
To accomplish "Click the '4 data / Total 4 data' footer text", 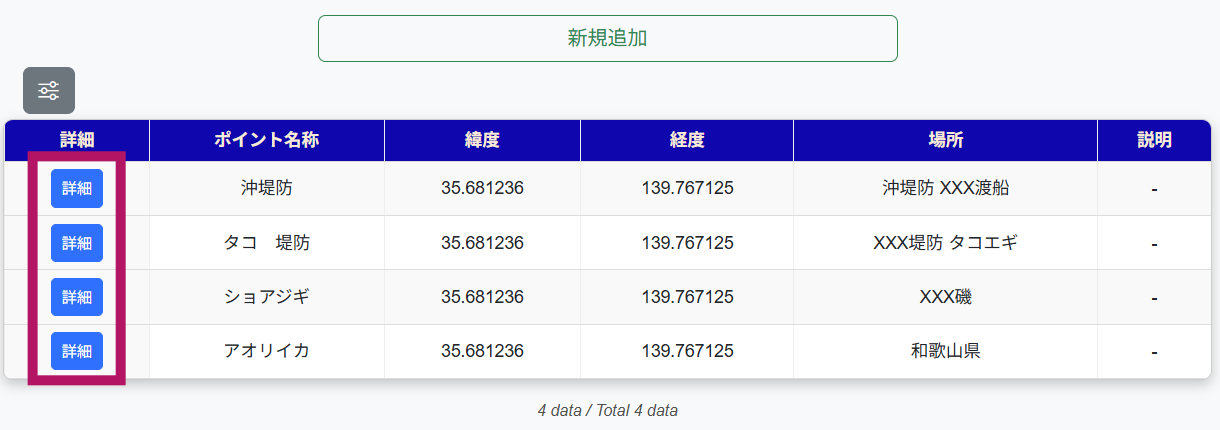I will (x=608, y=410).
